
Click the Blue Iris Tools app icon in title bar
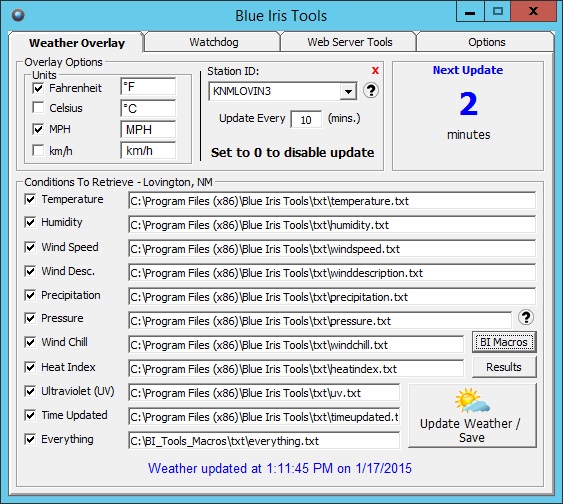point(18,15)
